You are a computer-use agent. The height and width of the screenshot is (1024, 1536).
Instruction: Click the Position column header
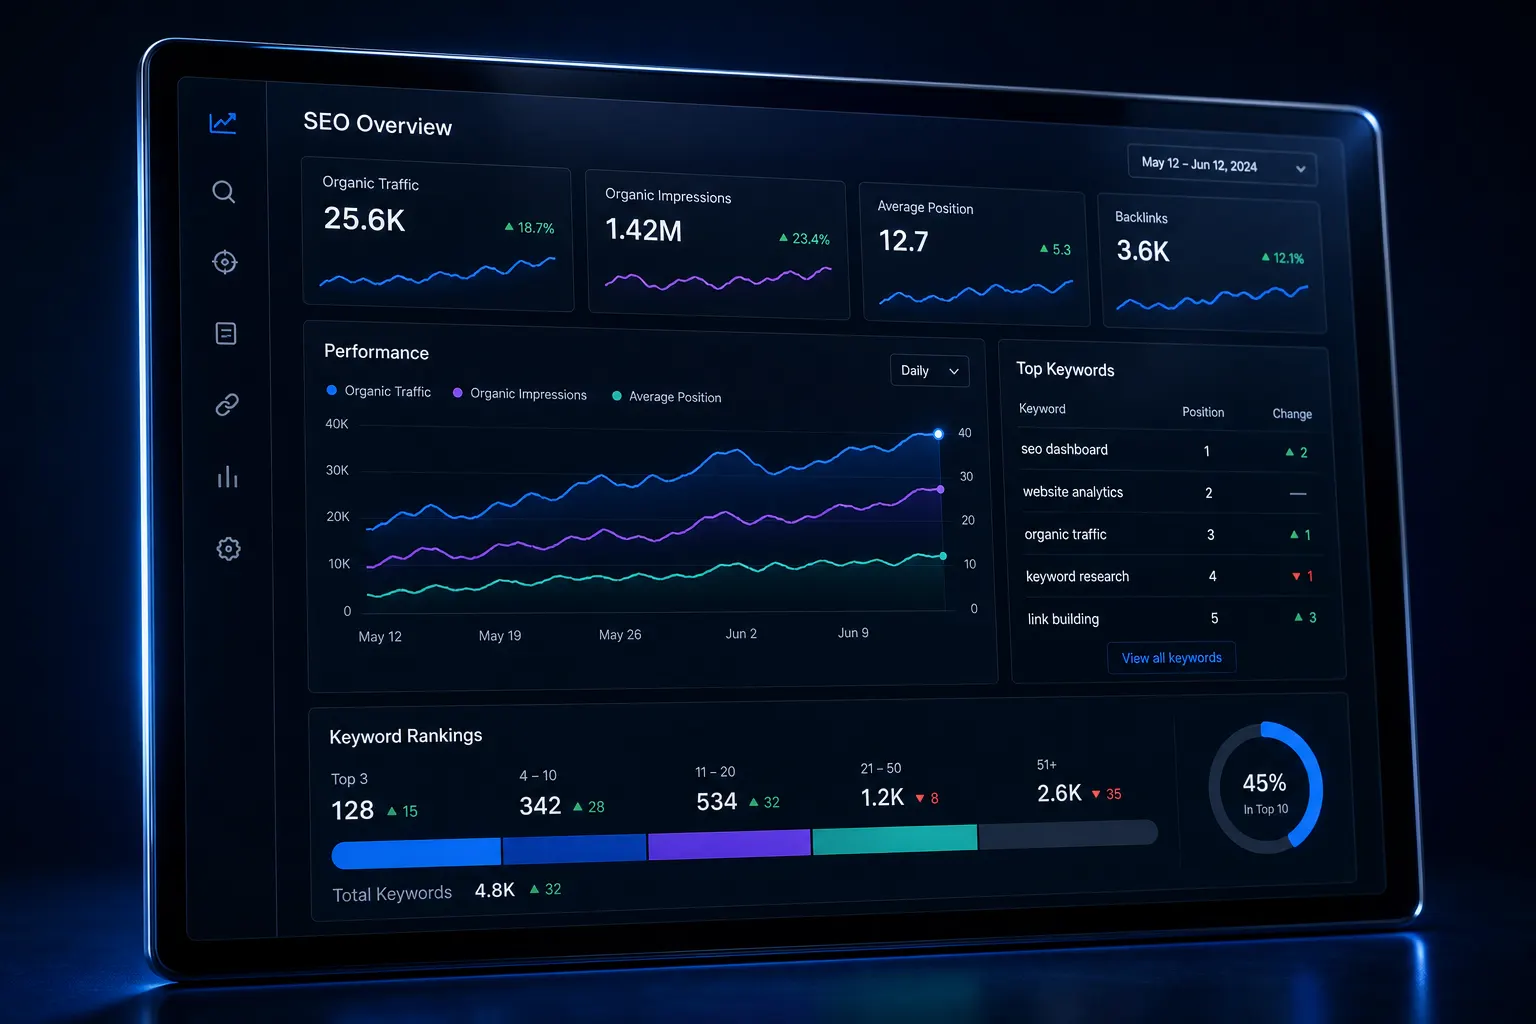pos(1203,412)
